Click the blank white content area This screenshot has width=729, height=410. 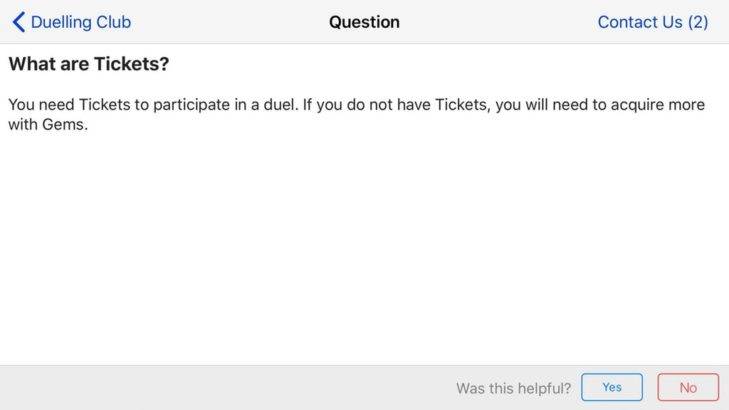tap(364, 250)
